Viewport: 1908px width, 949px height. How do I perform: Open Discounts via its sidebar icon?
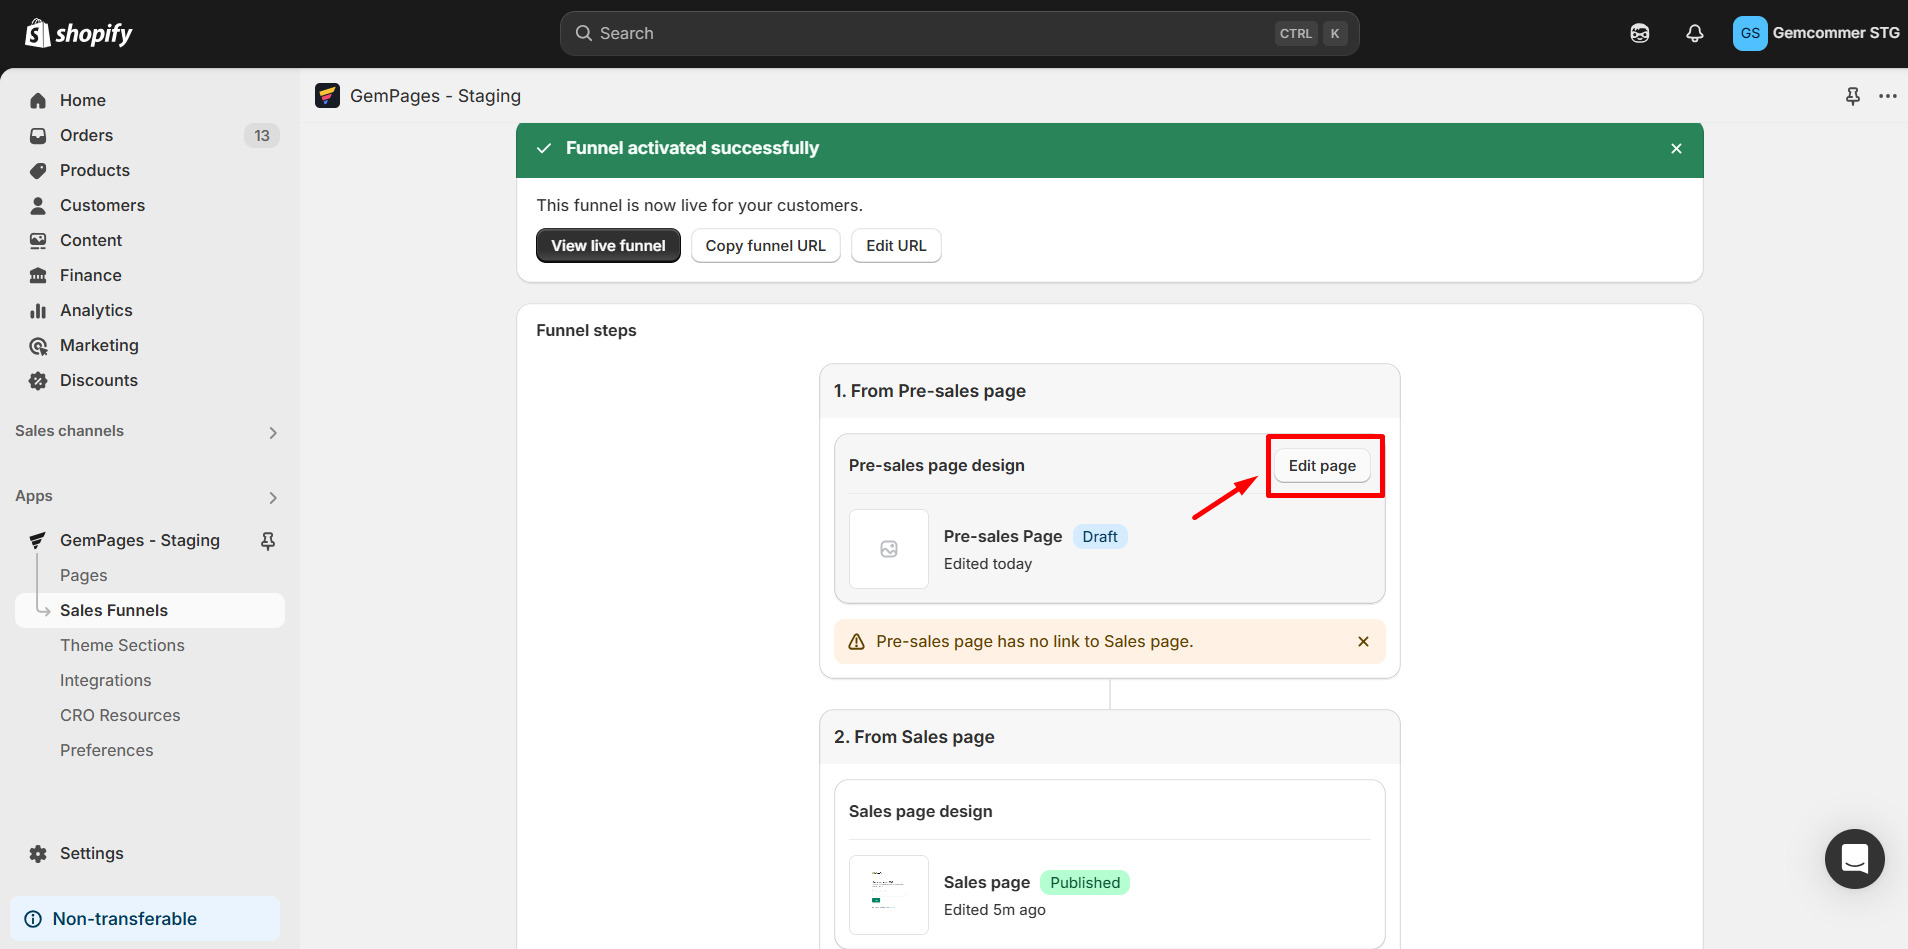[37, 380]
